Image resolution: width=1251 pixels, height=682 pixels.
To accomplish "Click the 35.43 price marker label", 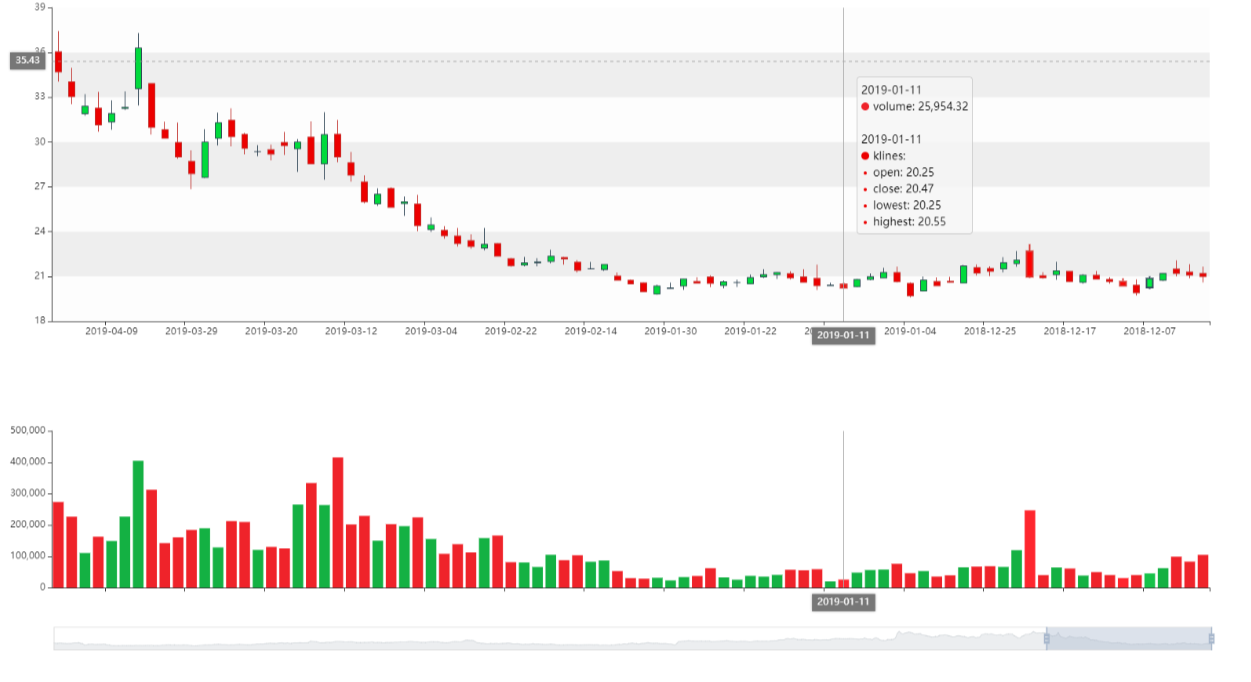I will [x=28, y=61].
